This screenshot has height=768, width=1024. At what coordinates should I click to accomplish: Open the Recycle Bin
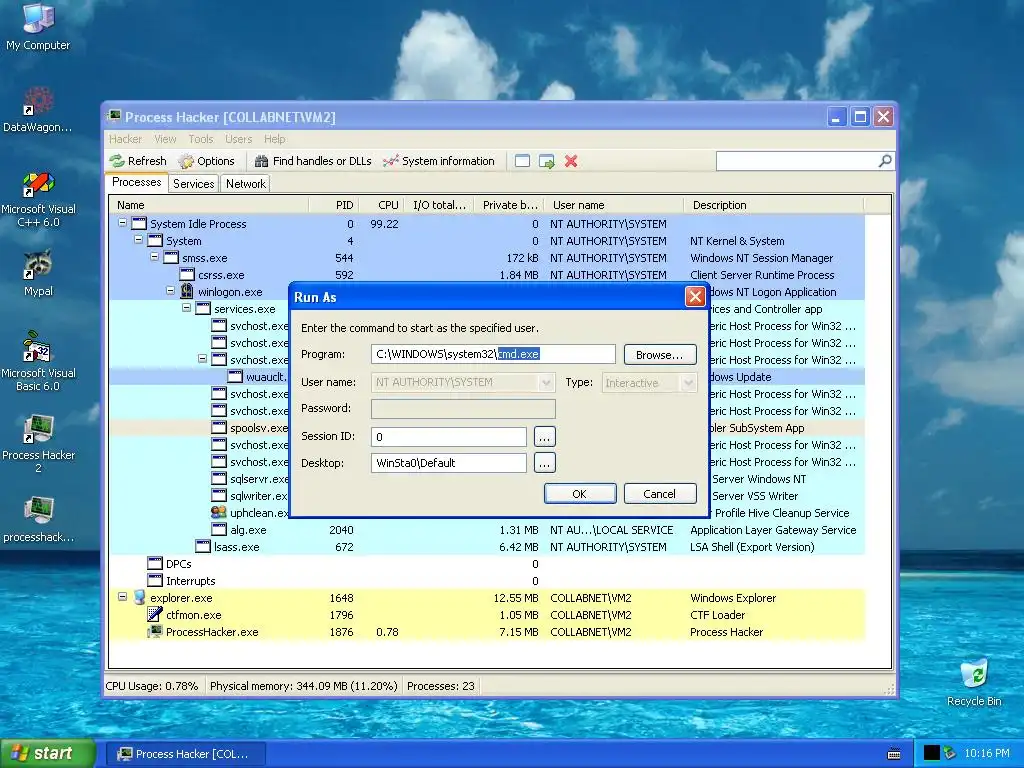tap(974, 682)
